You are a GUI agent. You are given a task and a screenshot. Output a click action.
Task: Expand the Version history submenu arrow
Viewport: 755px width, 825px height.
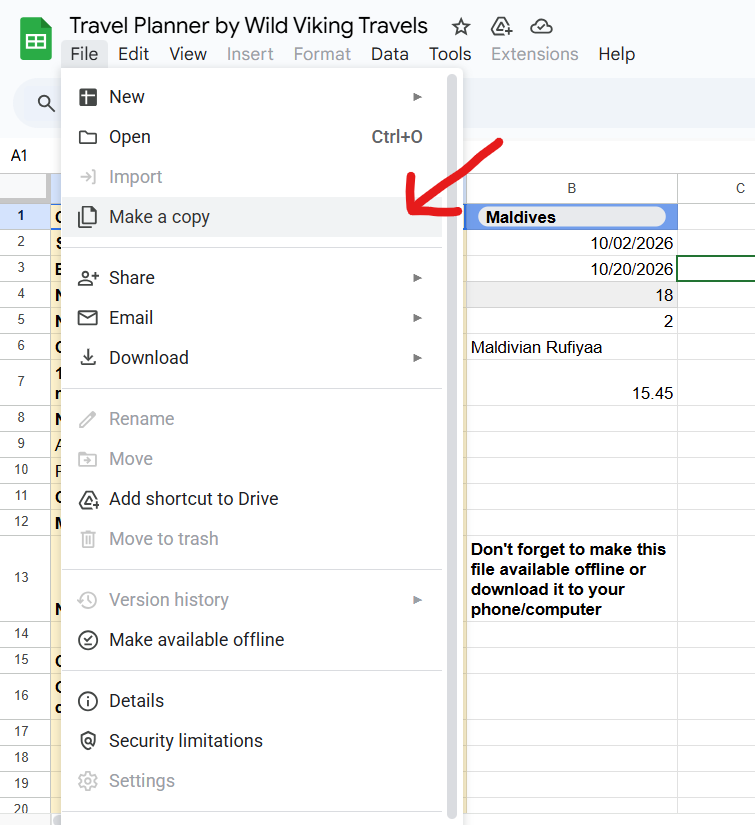pos(417,600)
